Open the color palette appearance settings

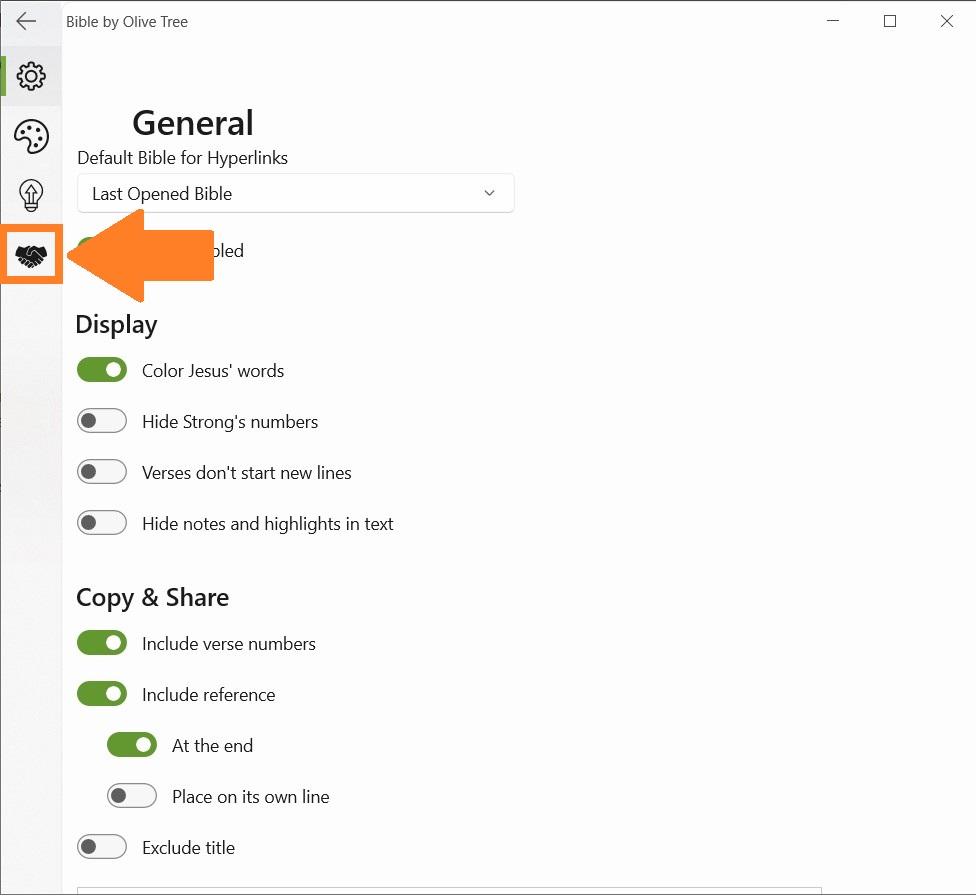pos(31,137)
